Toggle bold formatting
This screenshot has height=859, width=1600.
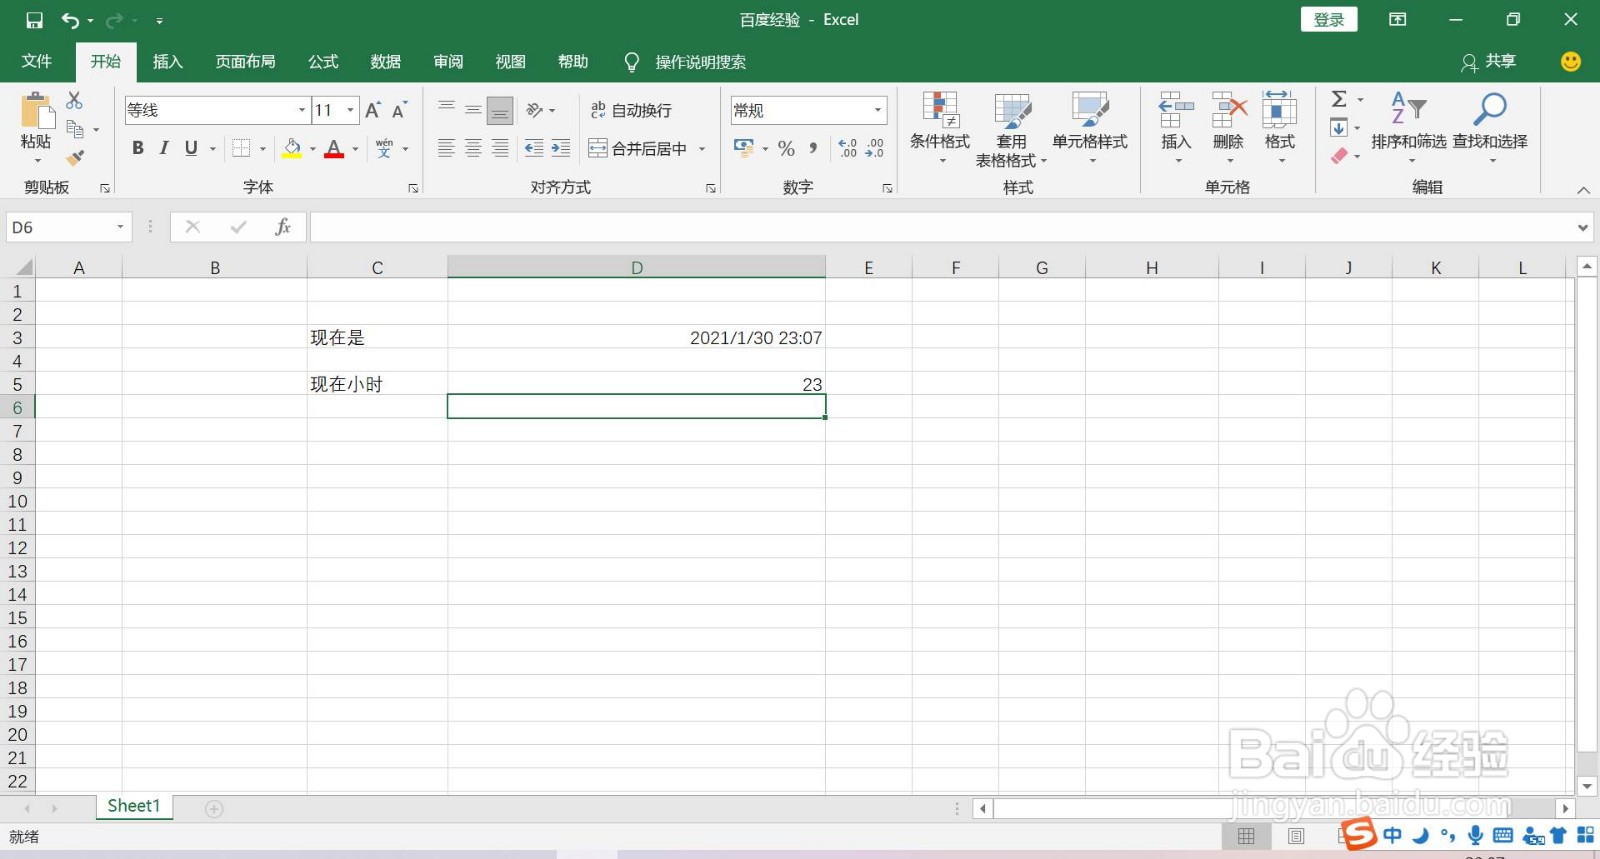pos(138,148)
